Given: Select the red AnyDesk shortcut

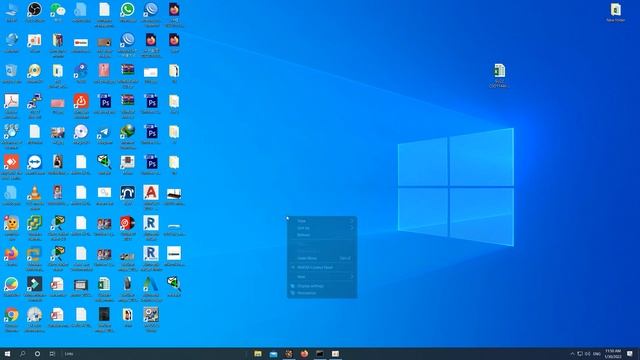Looking at the screenshot, I should pos(11,162).
